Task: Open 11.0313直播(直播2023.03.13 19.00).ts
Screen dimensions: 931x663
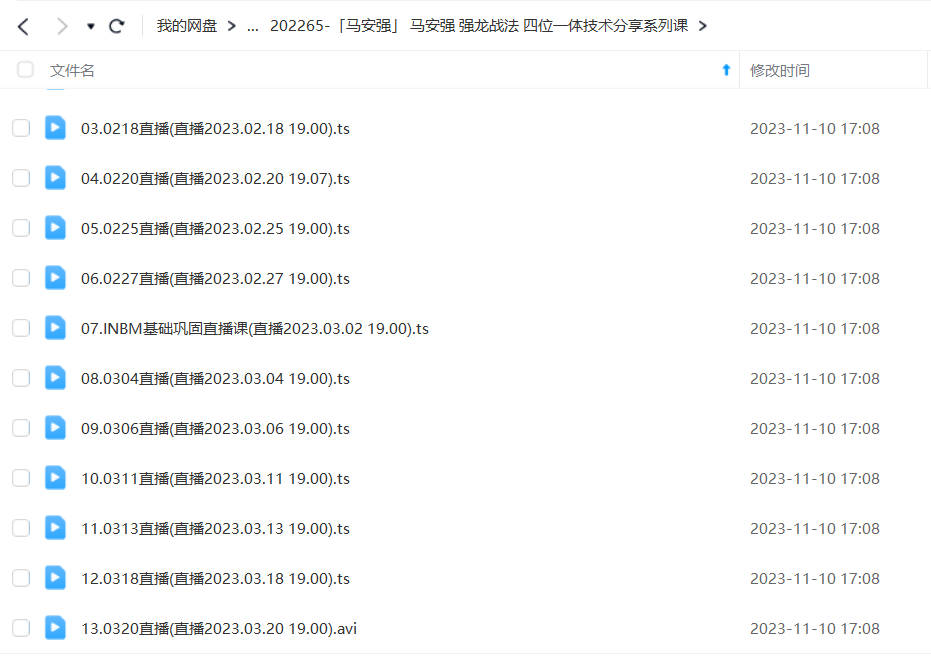Action: point(215,528)
